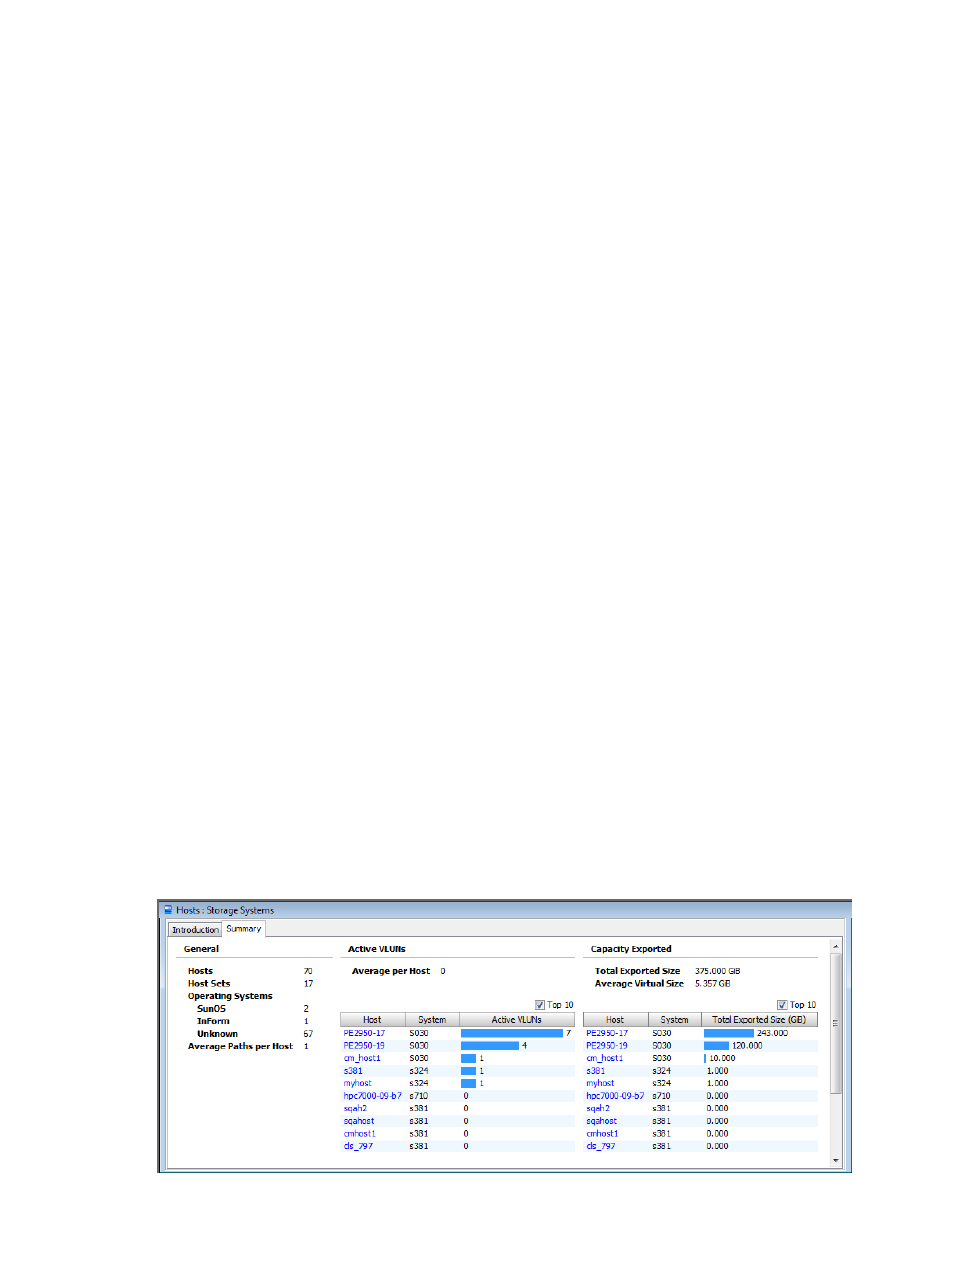Click the Hosts window title icon
The width and height of the screenshot is (954, 1270).
(168, 910)
